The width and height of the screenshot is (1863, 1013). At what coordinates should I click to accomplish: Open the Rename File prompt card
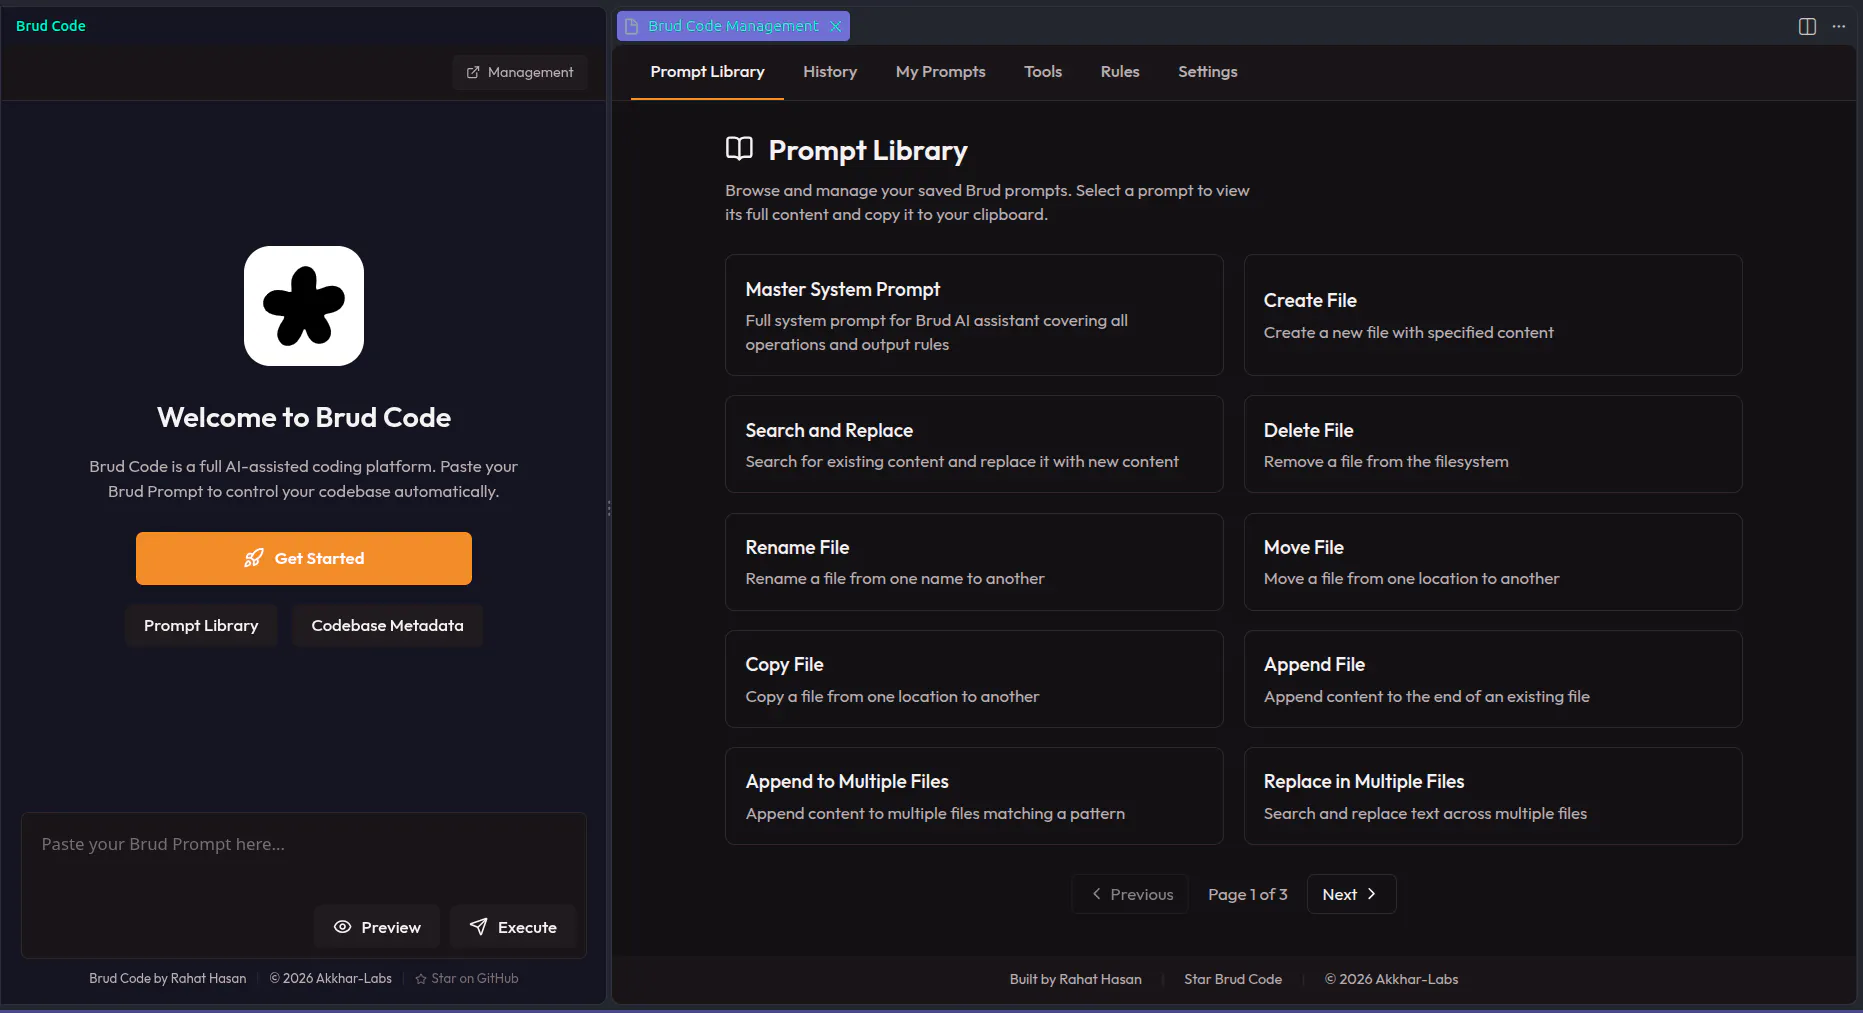pos(974,562)
